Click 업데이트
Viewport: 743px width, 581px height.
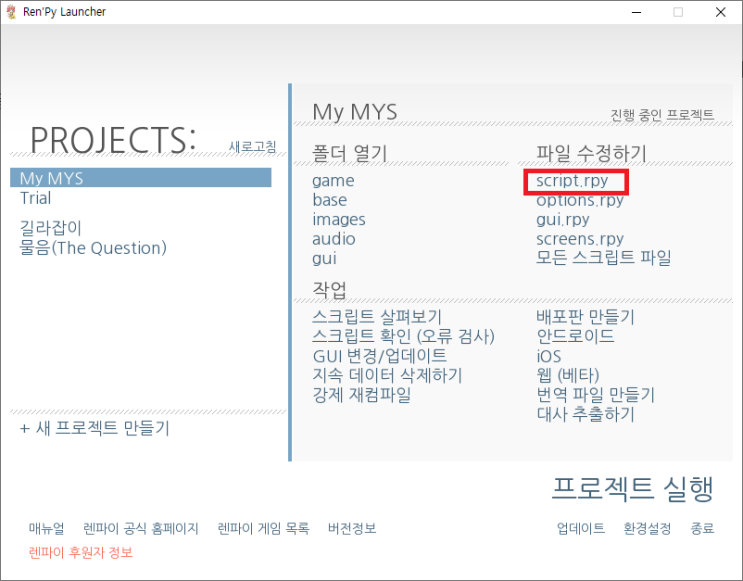click(581, 528)
